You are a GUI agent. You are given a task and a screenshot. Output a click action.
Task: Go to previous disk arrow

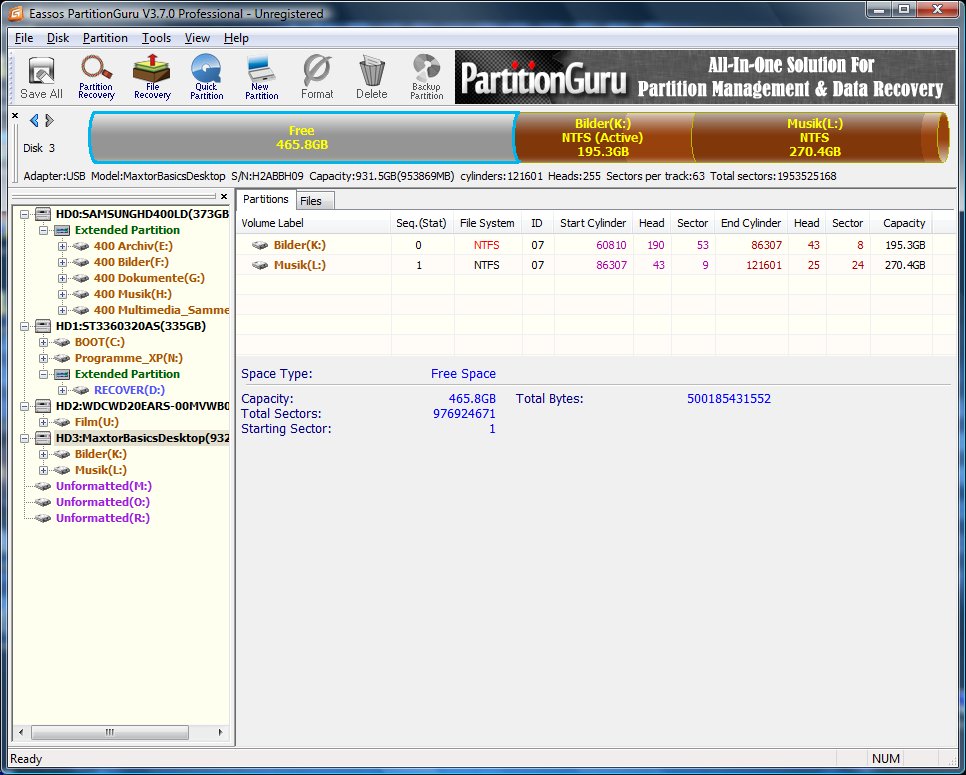pos(34,121)
